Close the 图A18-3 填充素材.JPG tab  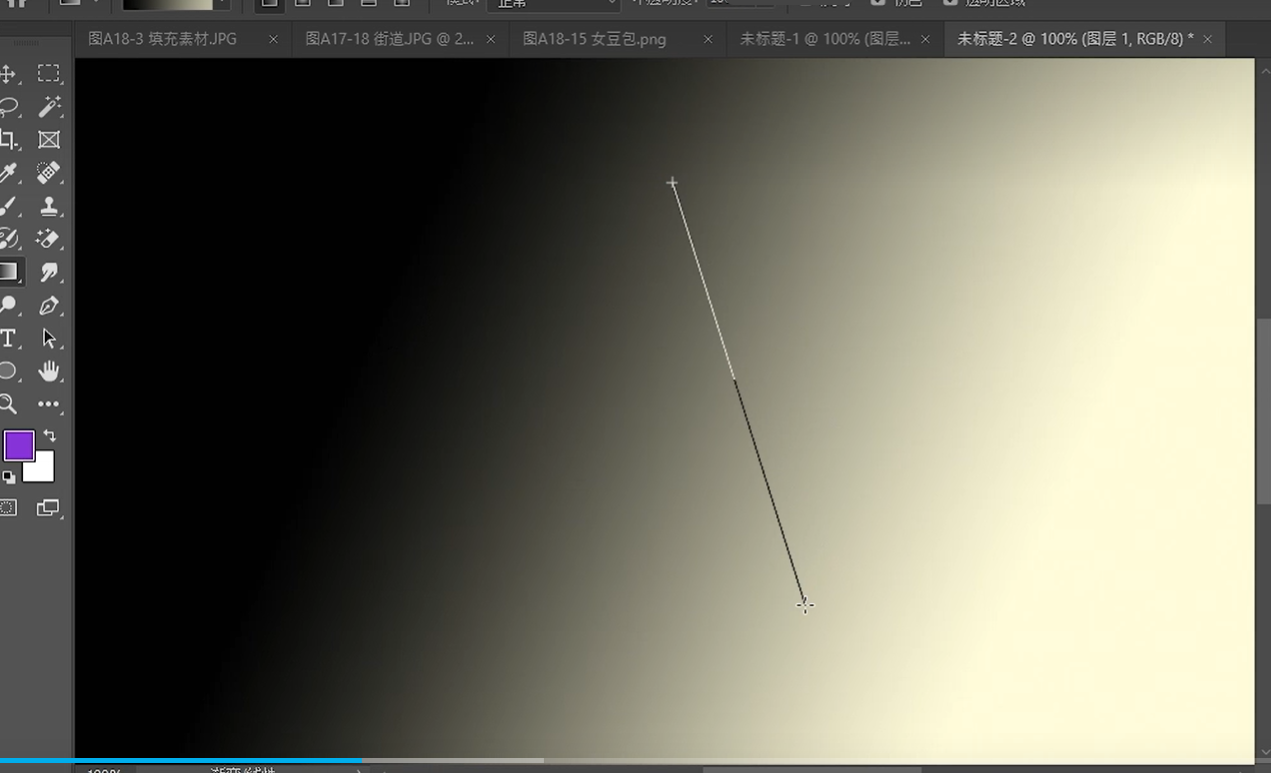274,39
